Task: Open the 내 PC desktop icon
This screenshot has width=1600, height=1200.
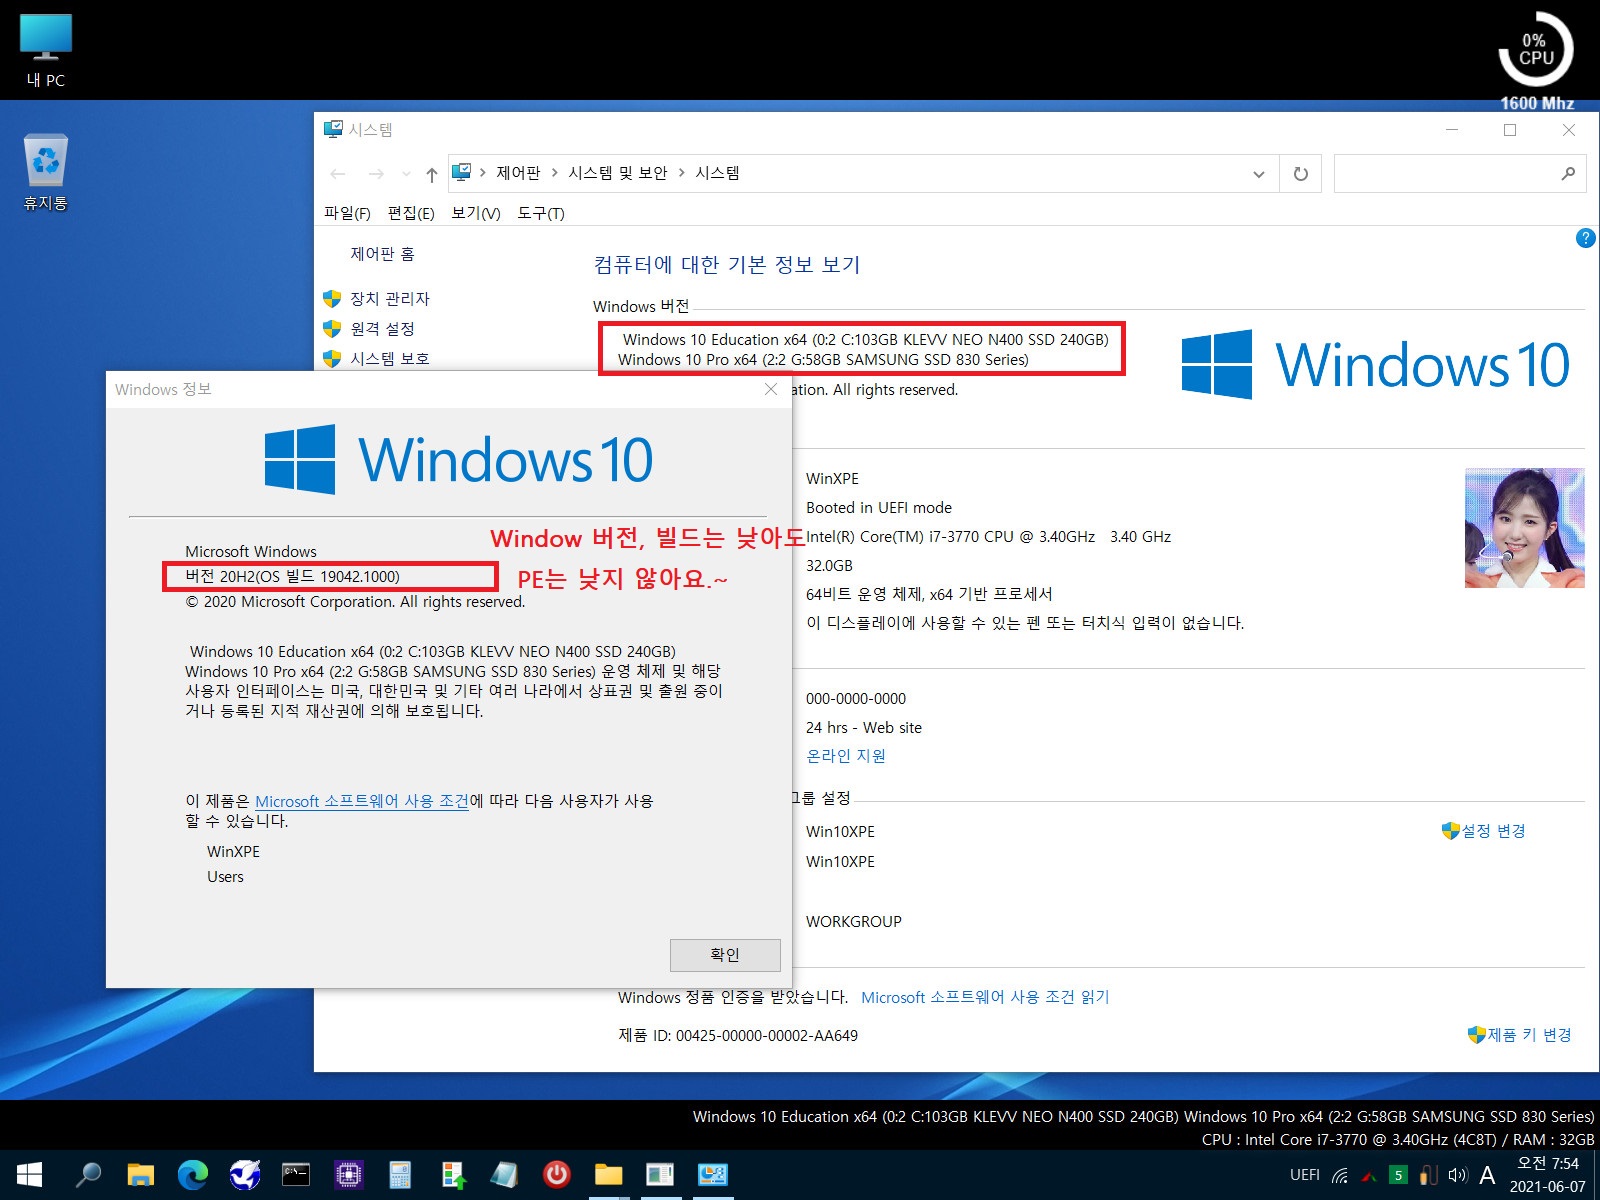Action: pos(46,52)
